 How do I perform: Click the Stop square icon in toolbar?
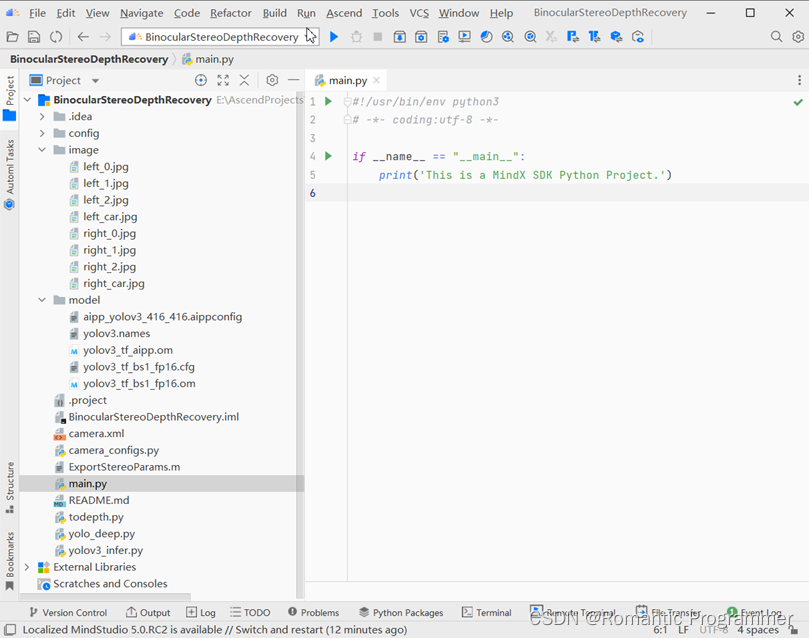(x=378, y=37)
